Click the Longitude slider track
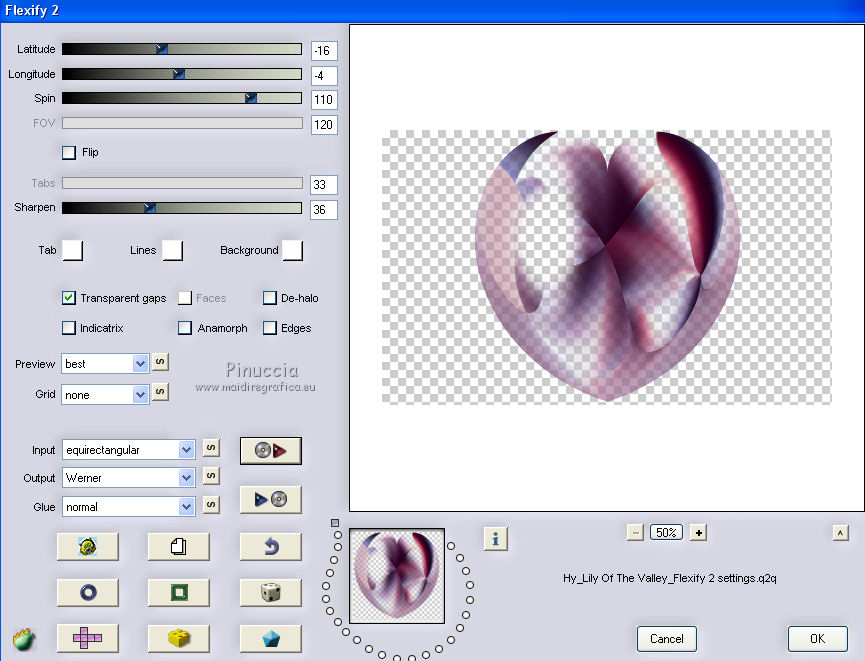 [x=182, y=74]
